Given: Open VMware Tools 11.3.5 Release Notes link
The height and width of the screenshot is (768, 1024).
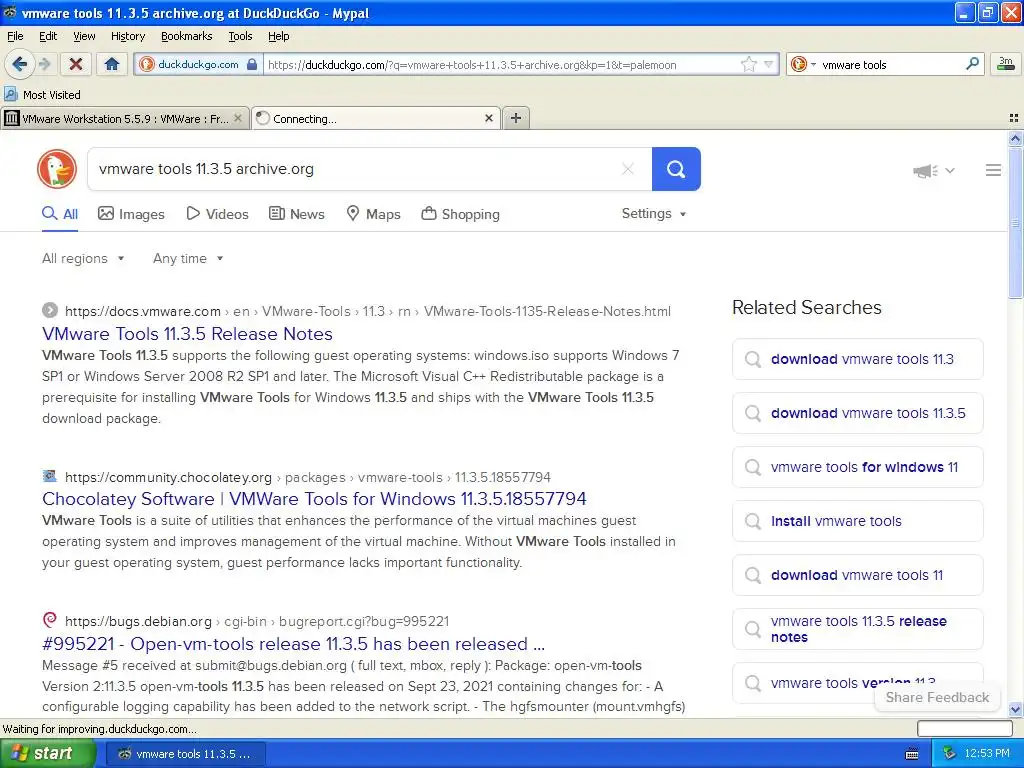Looking at the screenshot, I should [x=187, y=334].
